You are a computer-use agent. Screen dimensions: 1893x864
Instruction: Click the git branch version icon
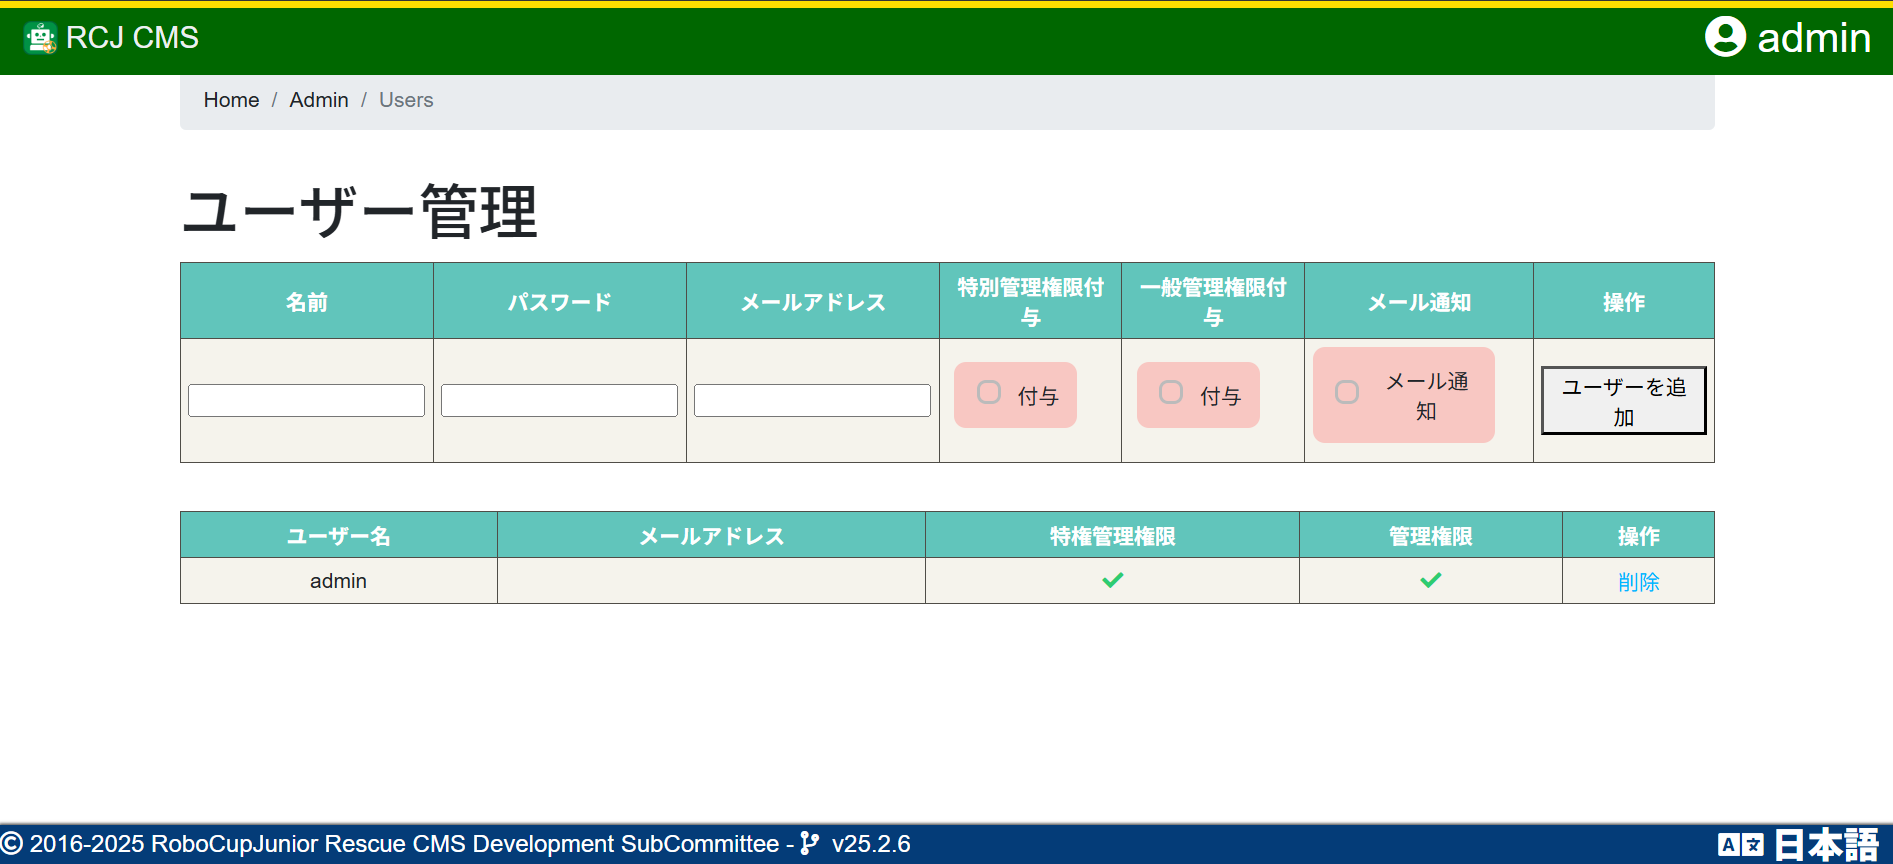click(810, 844)
